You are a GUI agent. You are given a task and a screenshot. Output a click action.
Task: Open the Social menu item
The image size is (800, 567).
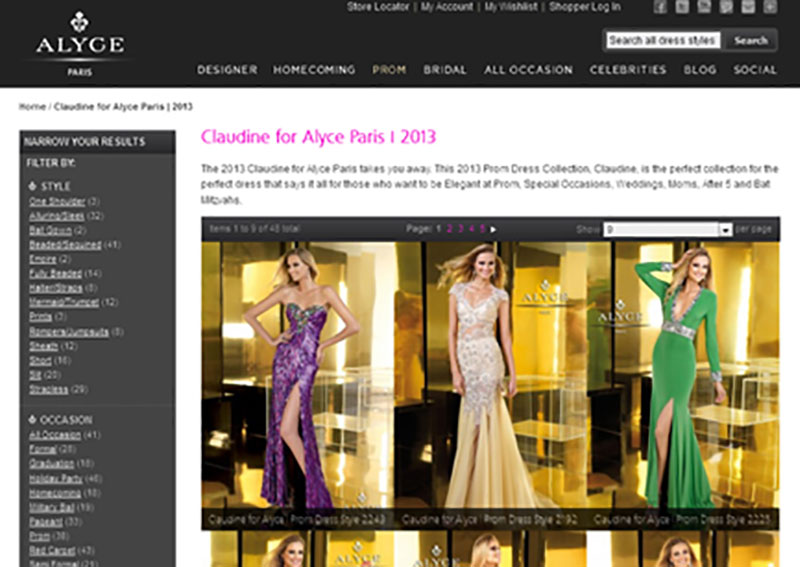(755, 70)
